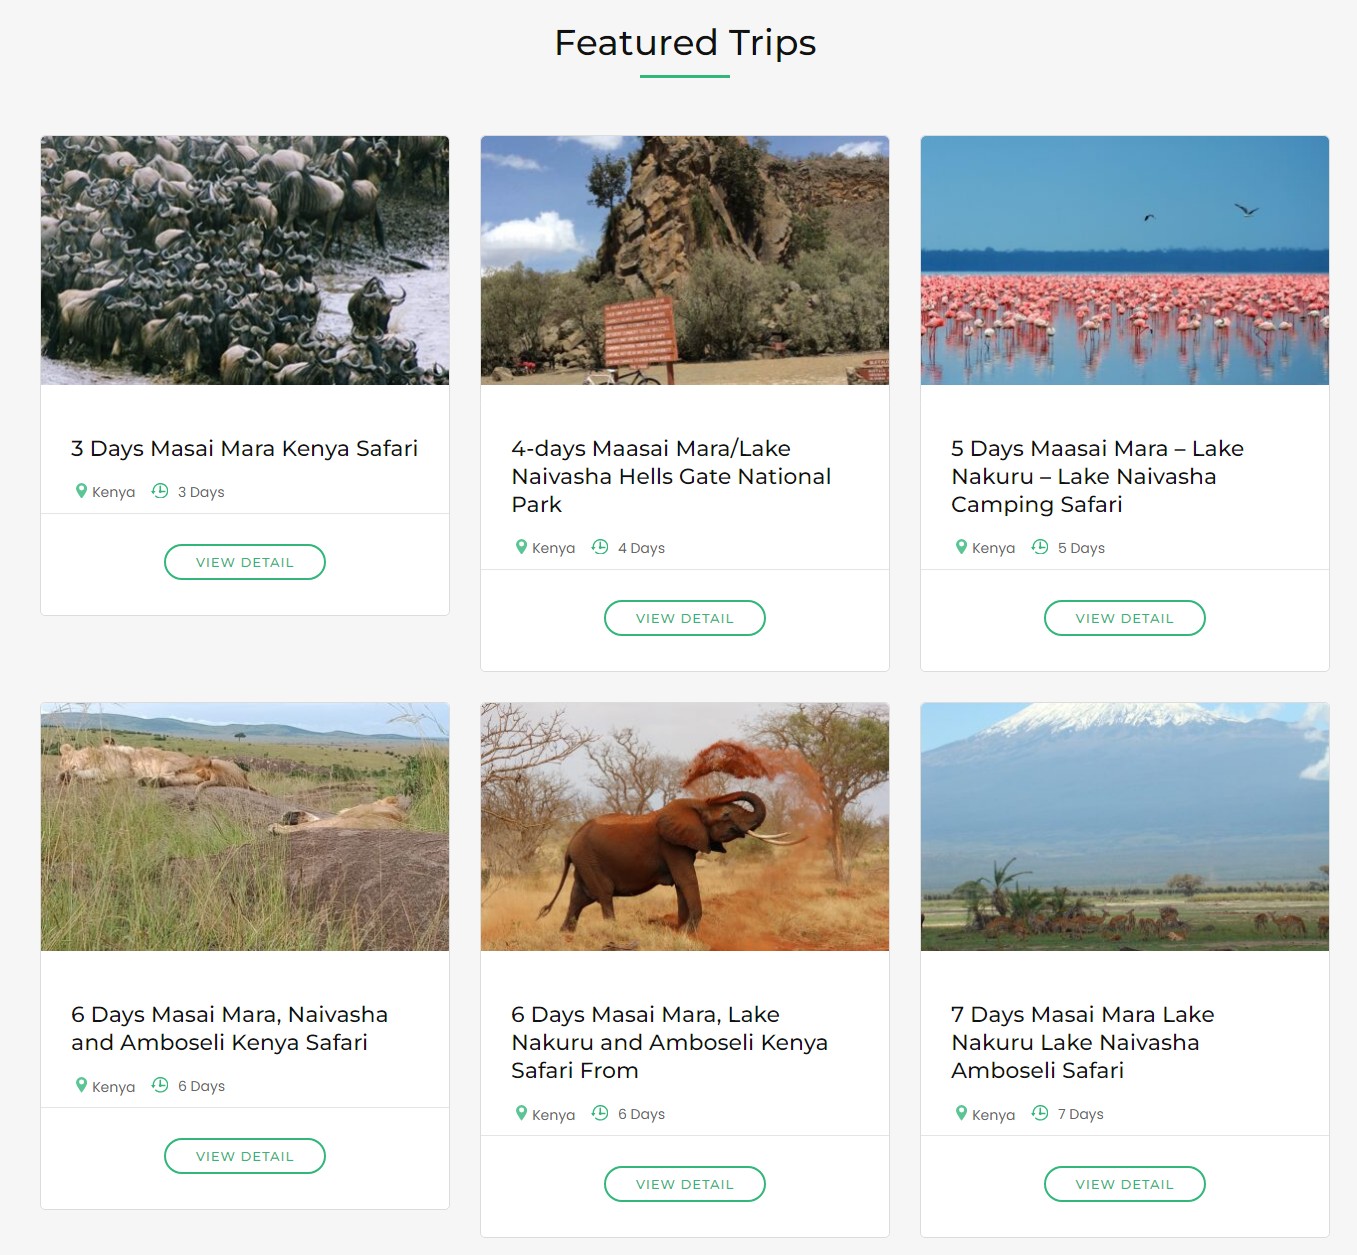Click location pin on 7 Days Amboseli card
1357x1255 pixels.
click(961, 1113)
